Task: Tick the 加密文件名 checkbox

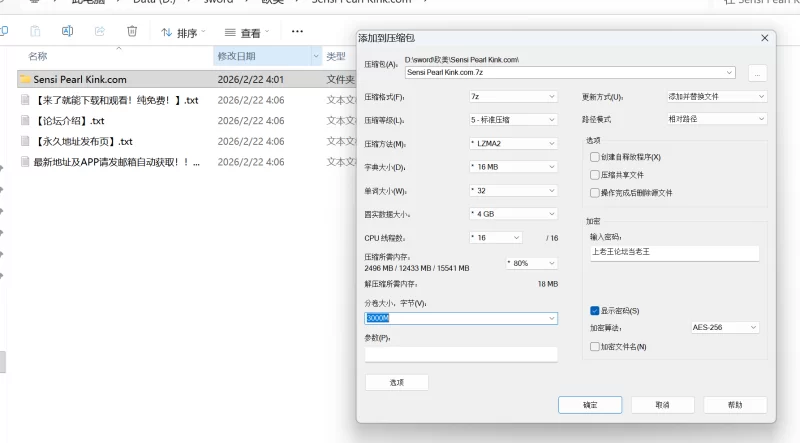Action: pos(595,347)
